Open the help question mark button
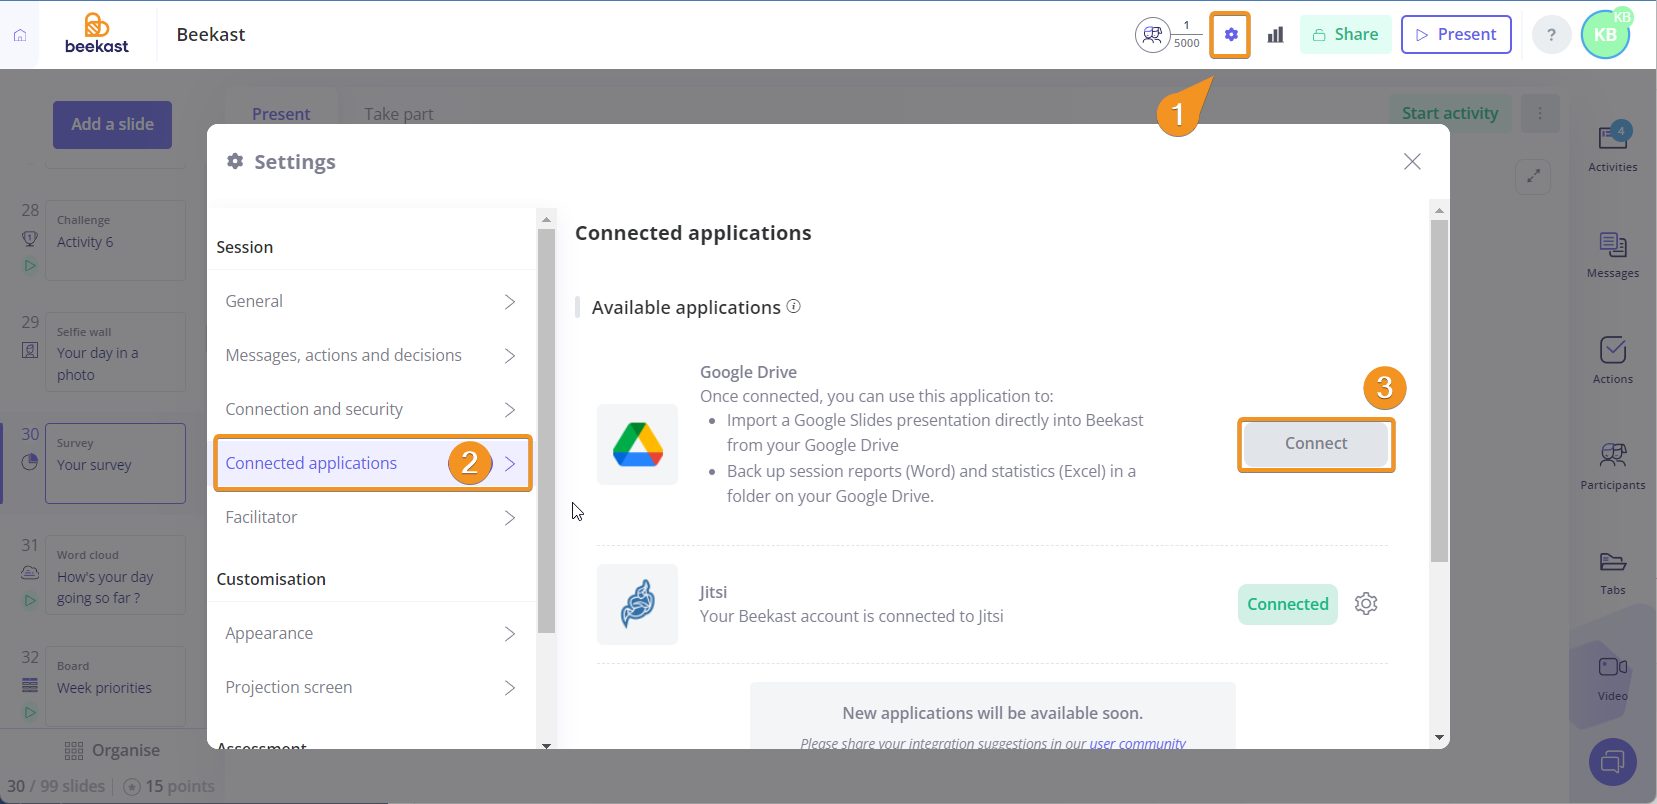 [1551, 35]
